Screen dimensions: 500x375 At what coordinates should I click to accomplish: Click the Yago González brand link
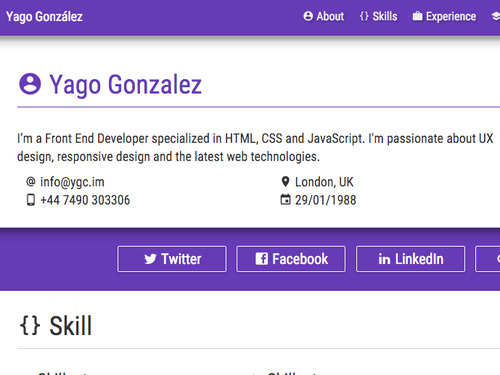point(44,17)
